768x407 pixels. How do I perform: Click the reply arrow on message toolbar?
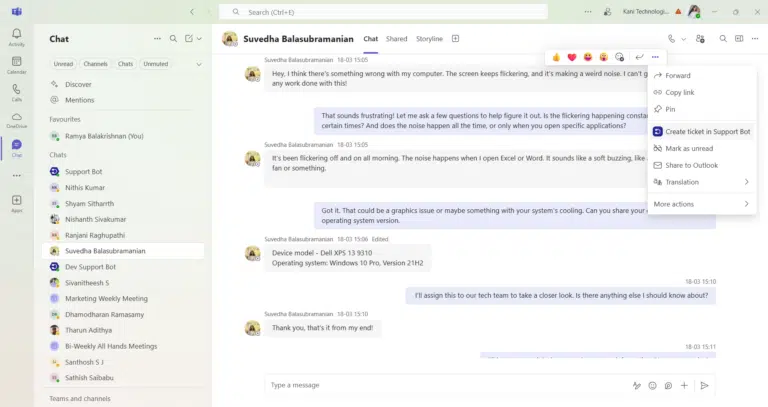pyautogui.click(x=639, y=57)
